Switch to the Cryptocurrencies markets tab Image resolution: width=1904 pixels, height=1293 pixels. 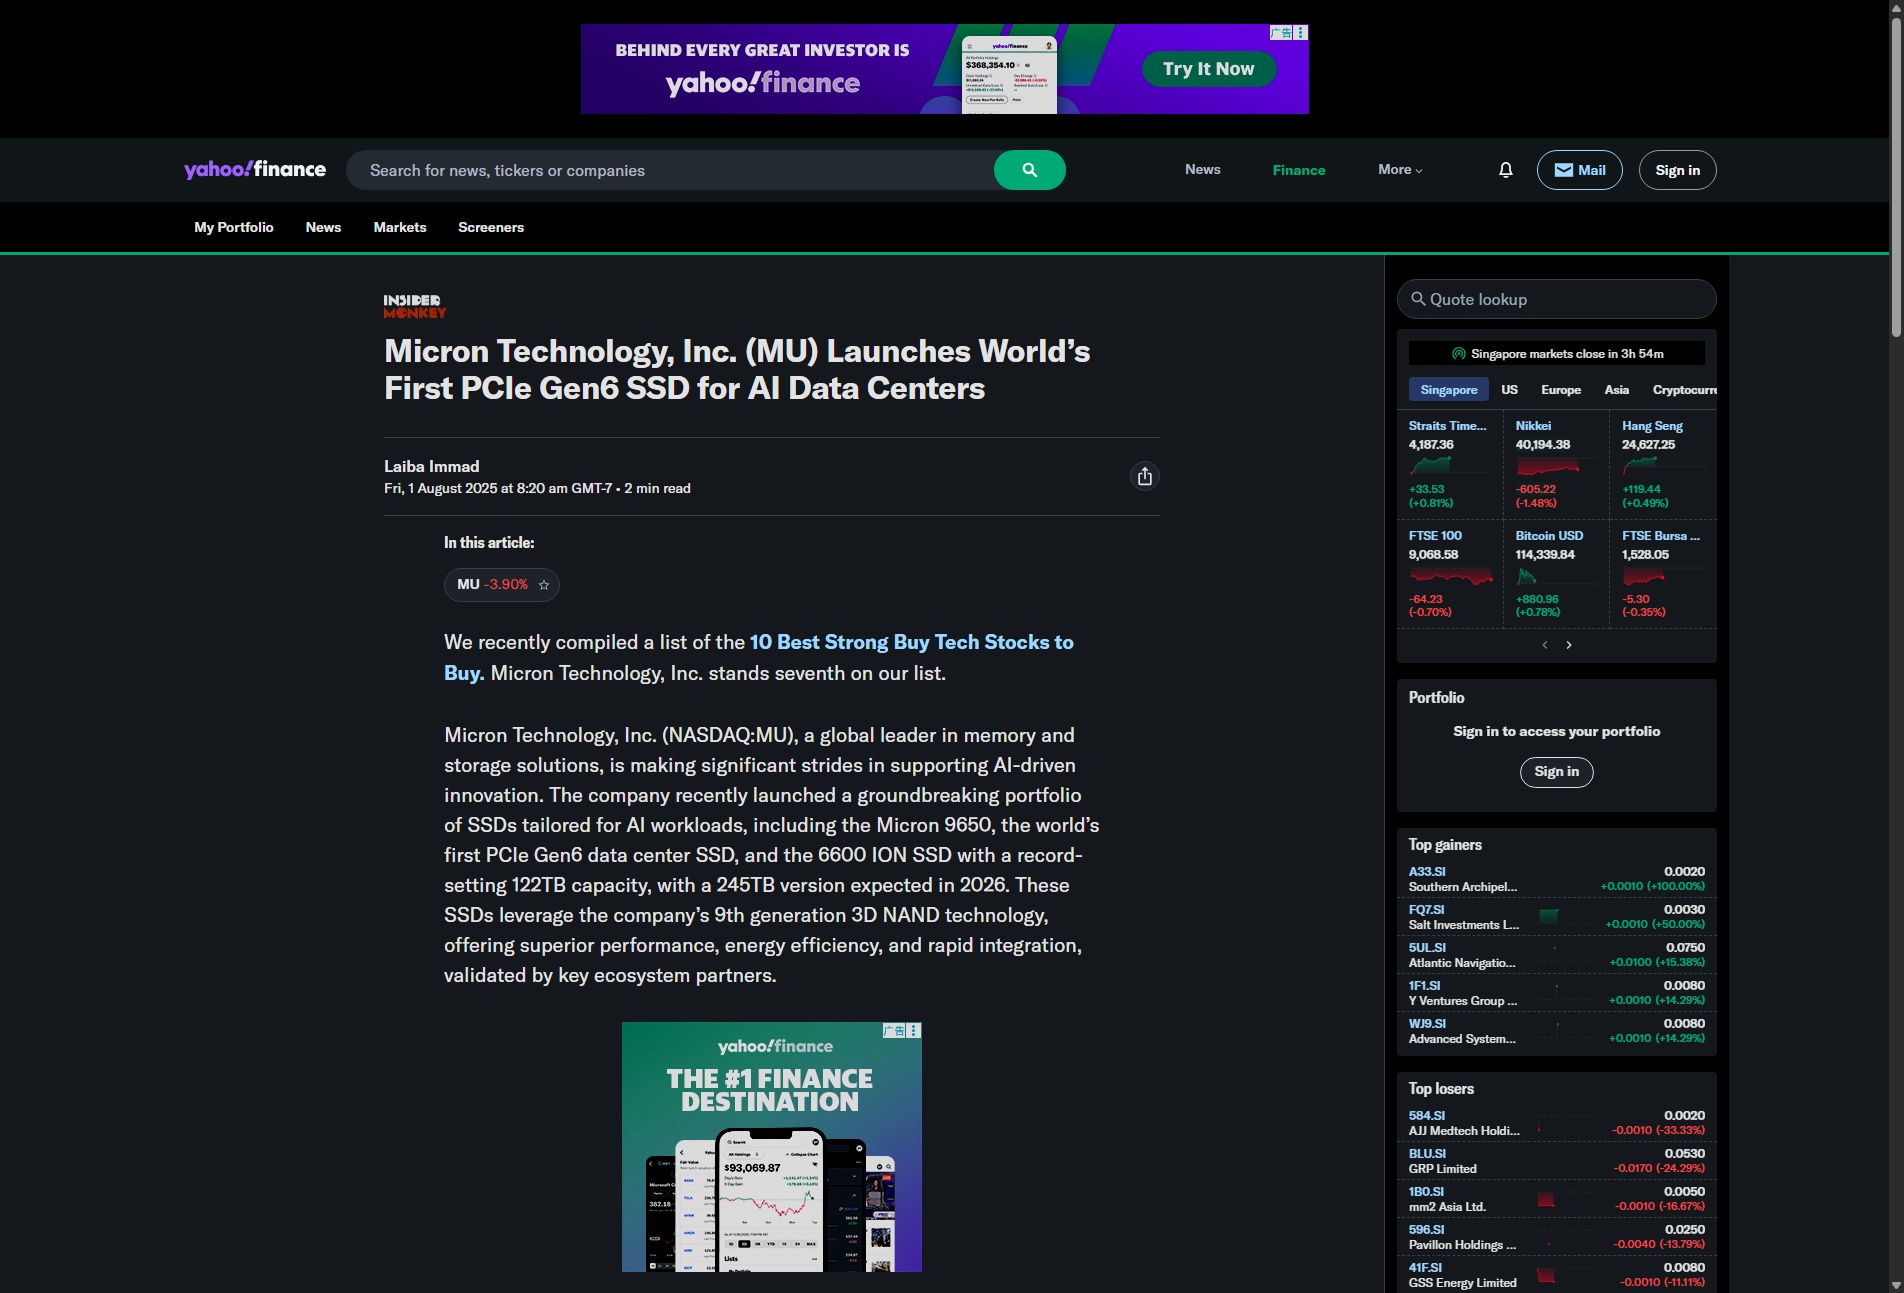[1684, 390]
